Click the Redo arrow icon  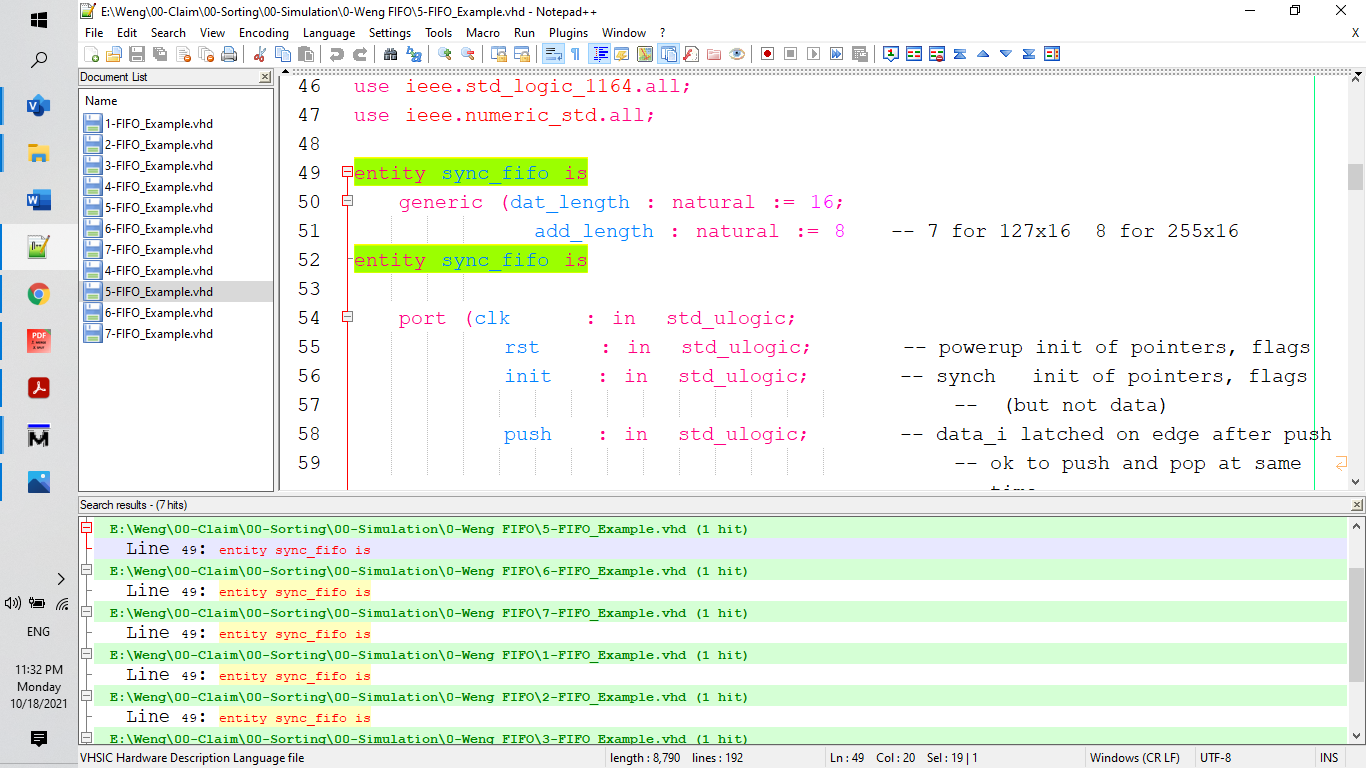[360, 54]
